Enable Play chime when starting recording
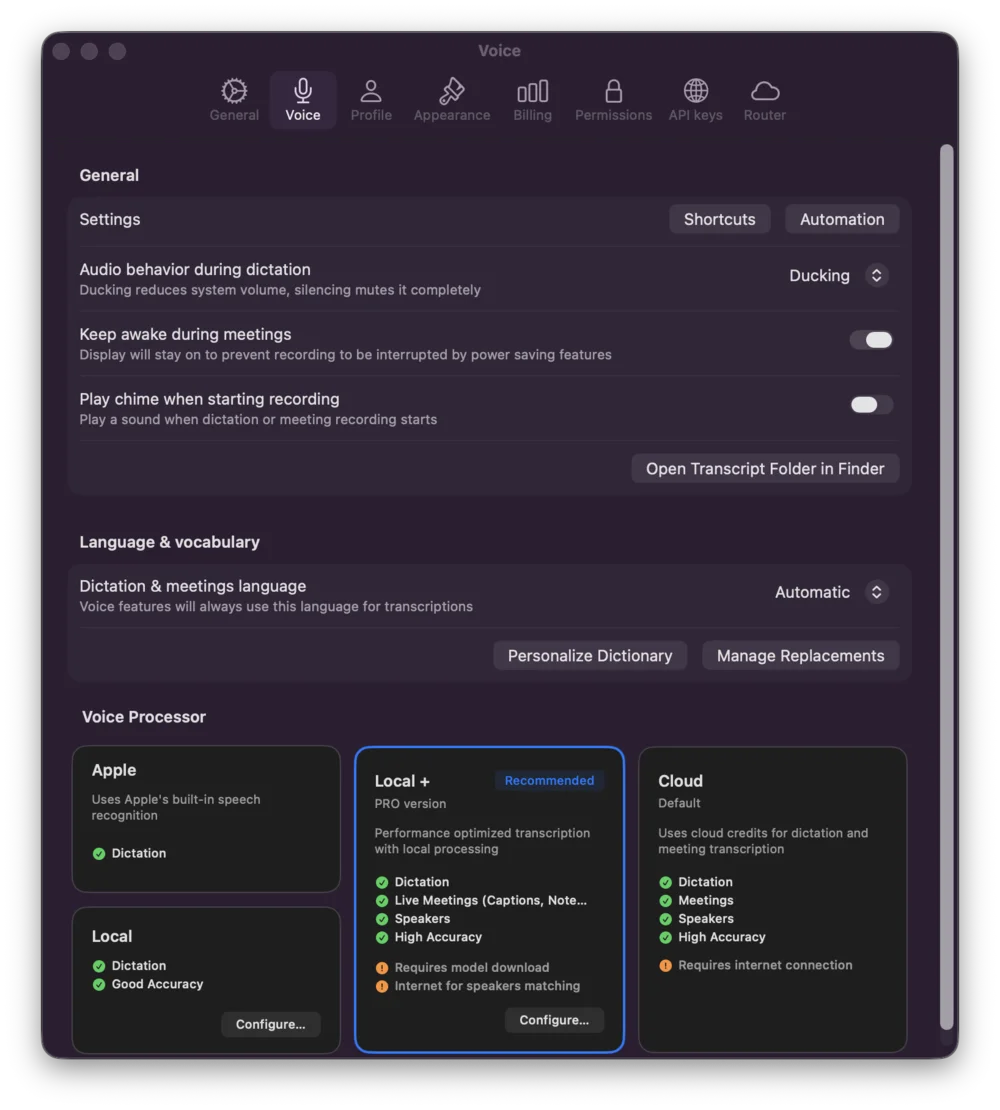The image size is (1000, 1110). pyautogui.click(x=871, y=405)
